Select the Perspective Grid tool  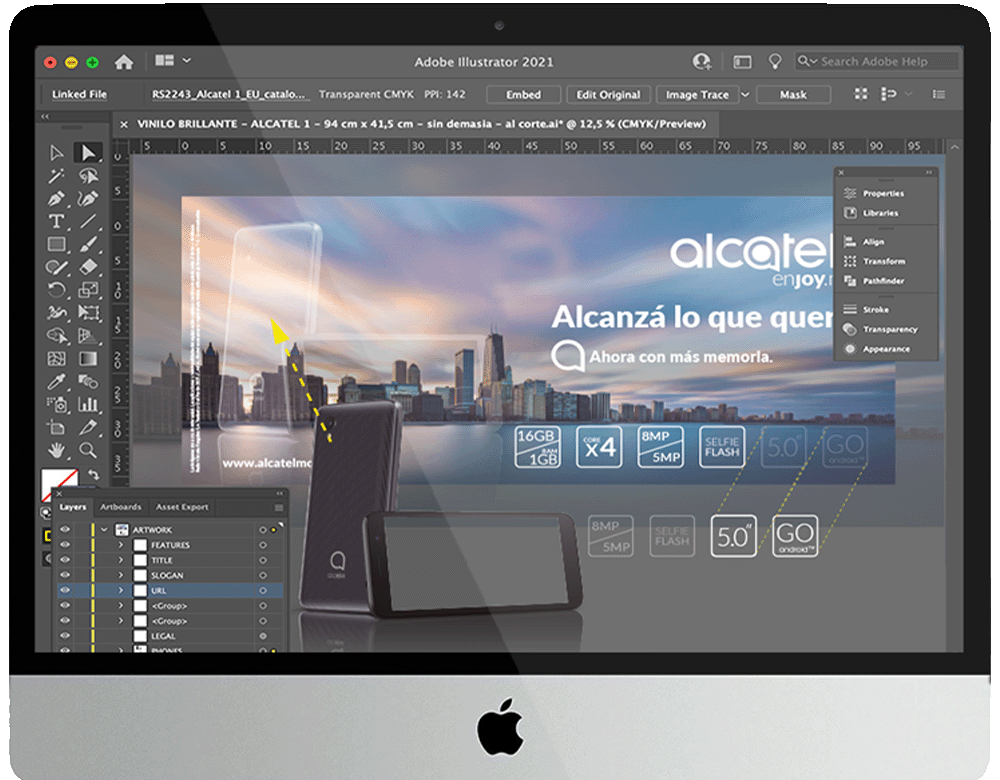click(88, 336)
